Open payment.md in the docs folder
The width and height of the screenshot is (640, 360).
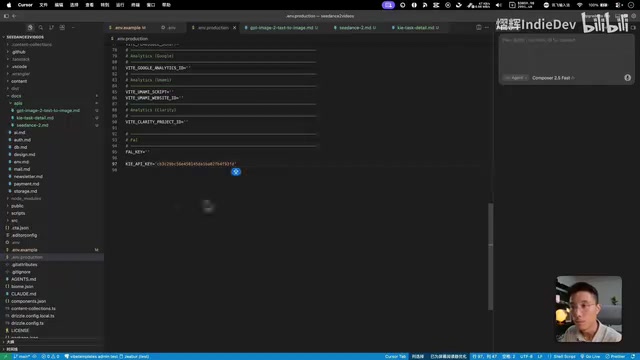point(26,184)
